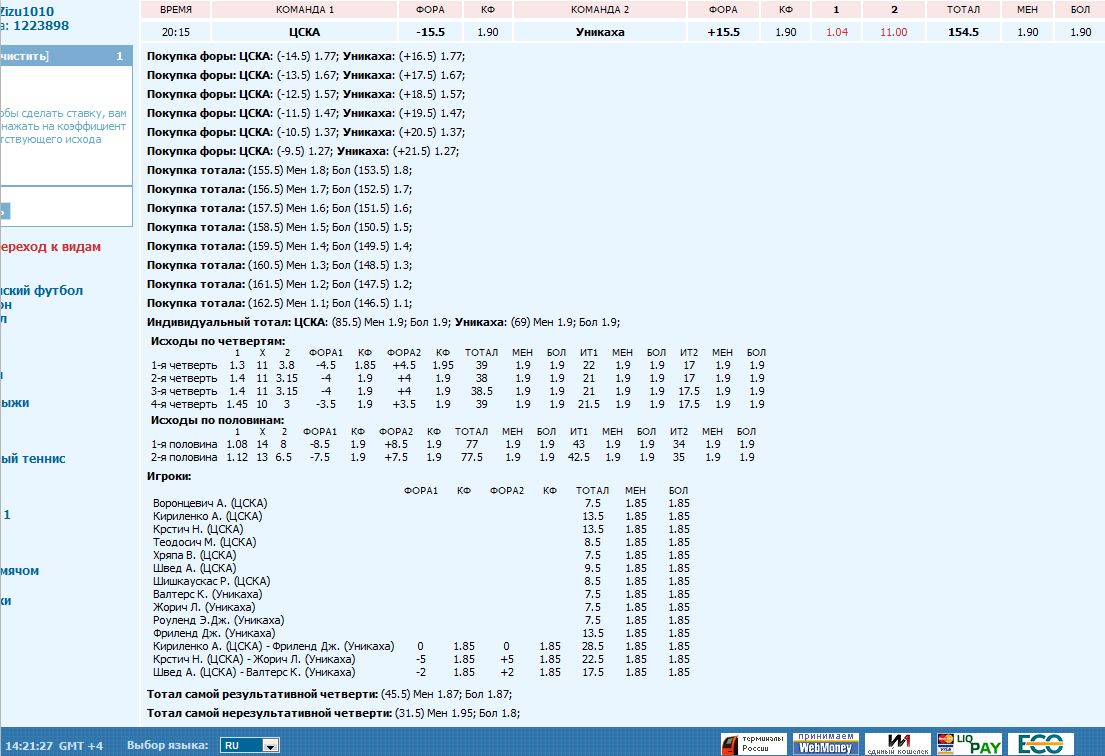
Task: Open the 'ский футбол' sidebar sport link
Action: click(x=42, y=290)
